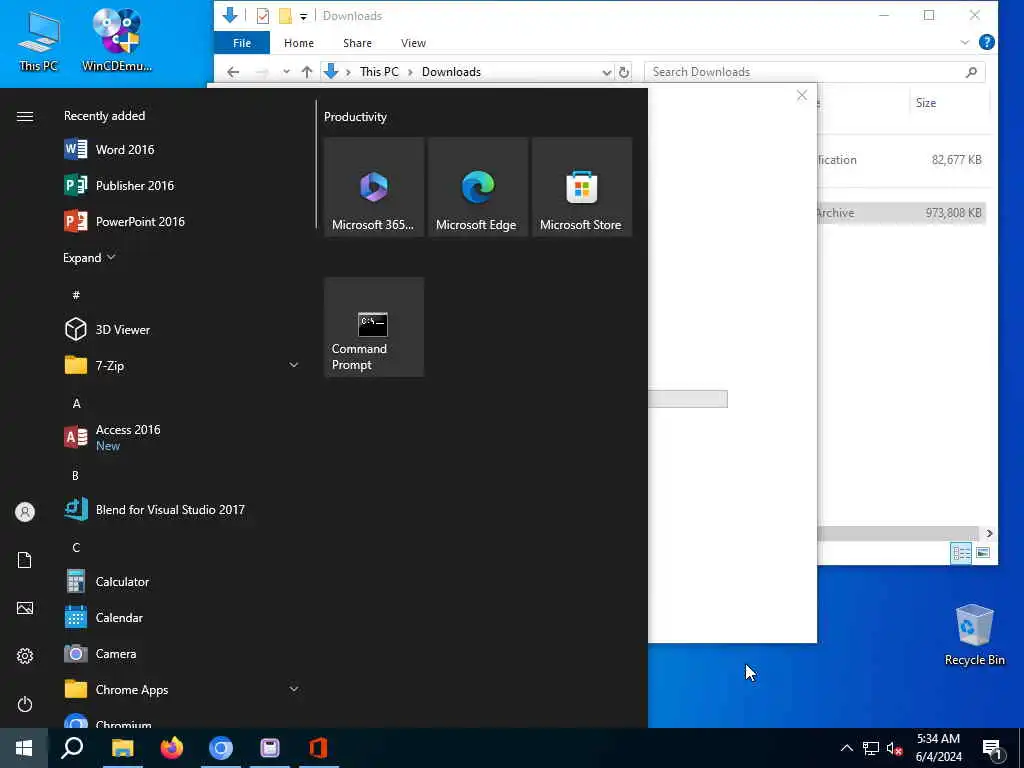
Task: Click the Search Downloads field
Action: click(815, 72)
